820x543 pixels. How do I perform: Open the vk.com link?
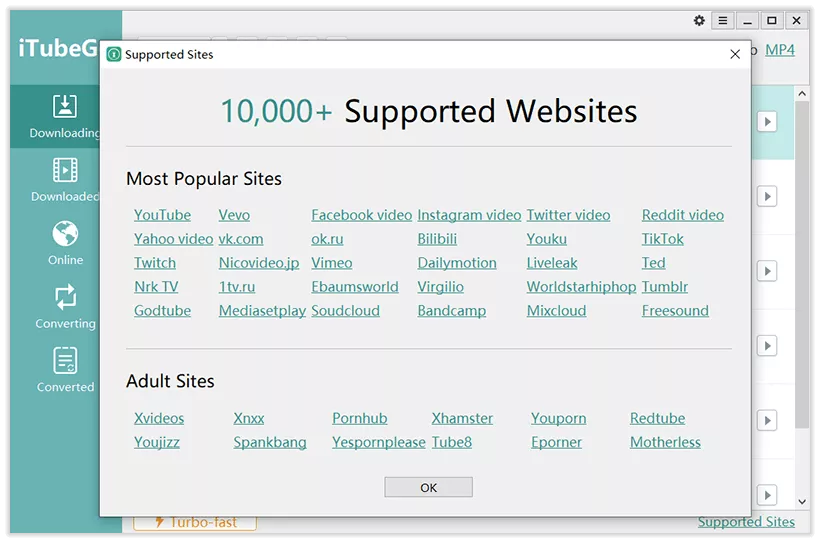241,239
